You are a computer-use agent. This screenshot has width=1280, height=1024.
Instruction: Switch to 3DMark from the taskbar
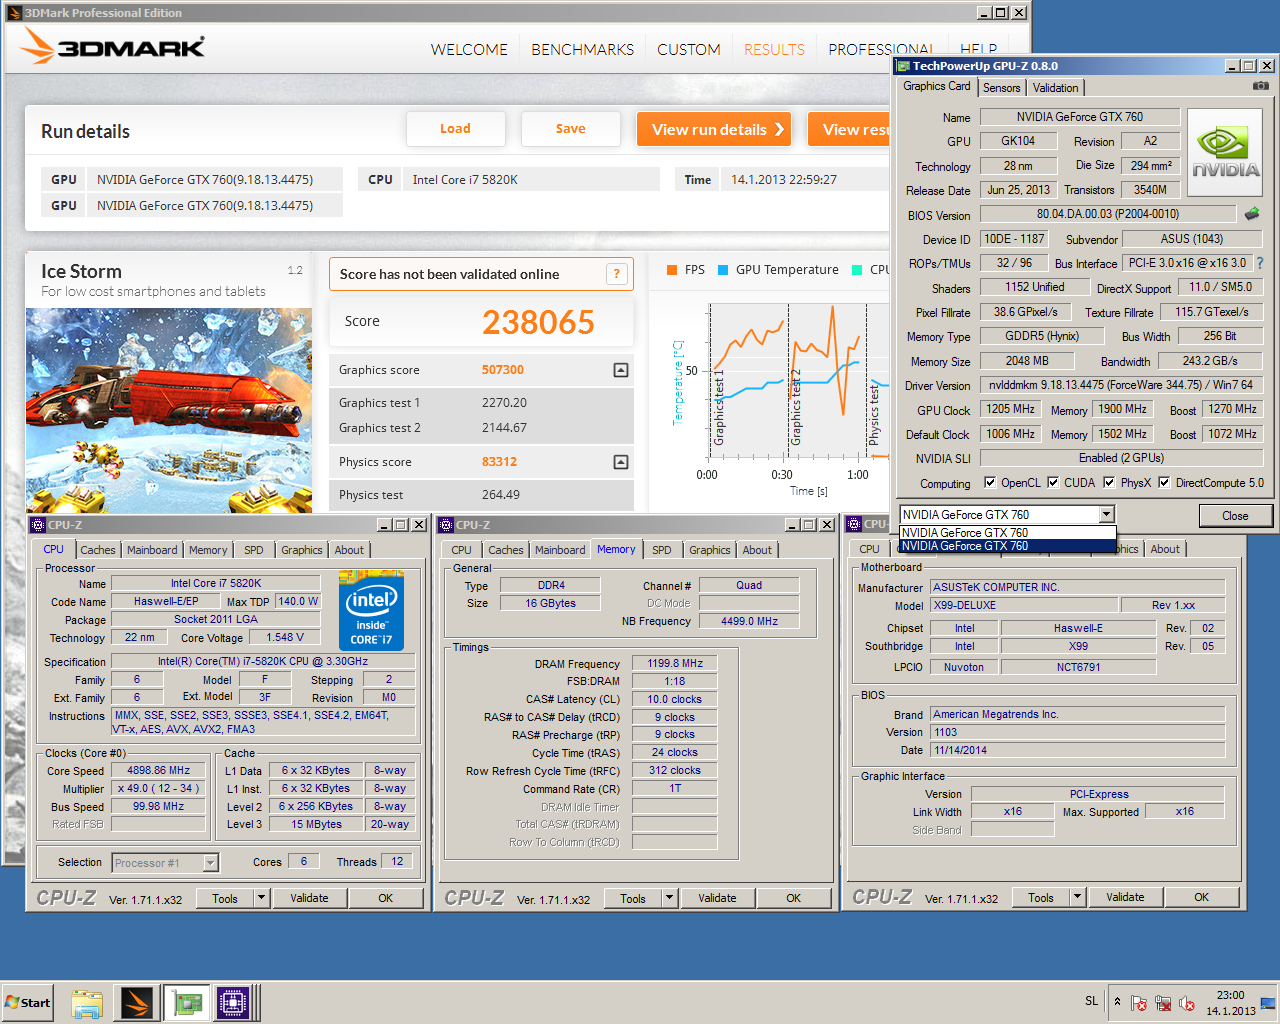pyautogui.click(x=137, y=1003)
